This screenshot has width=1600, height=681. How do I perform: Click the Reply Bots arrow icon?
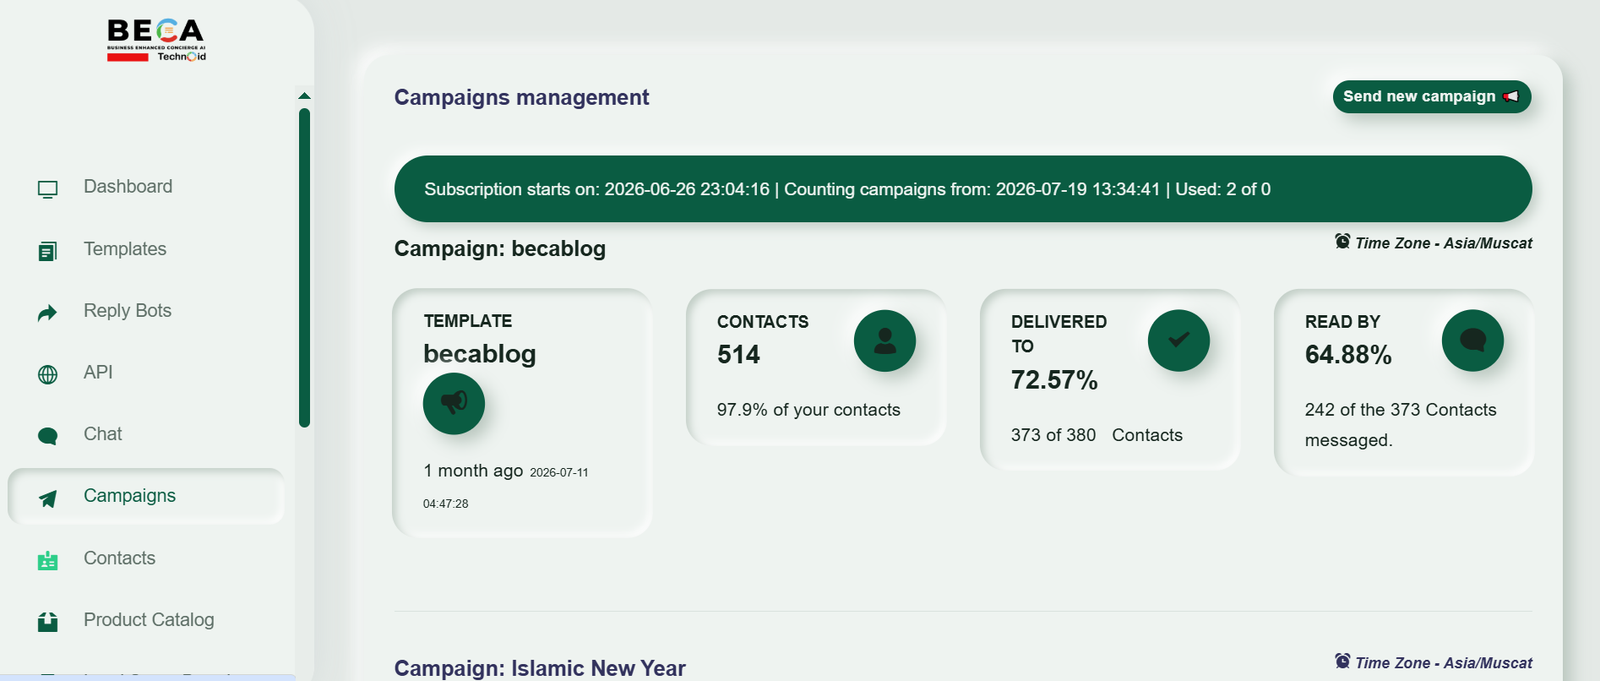(48, 313)
